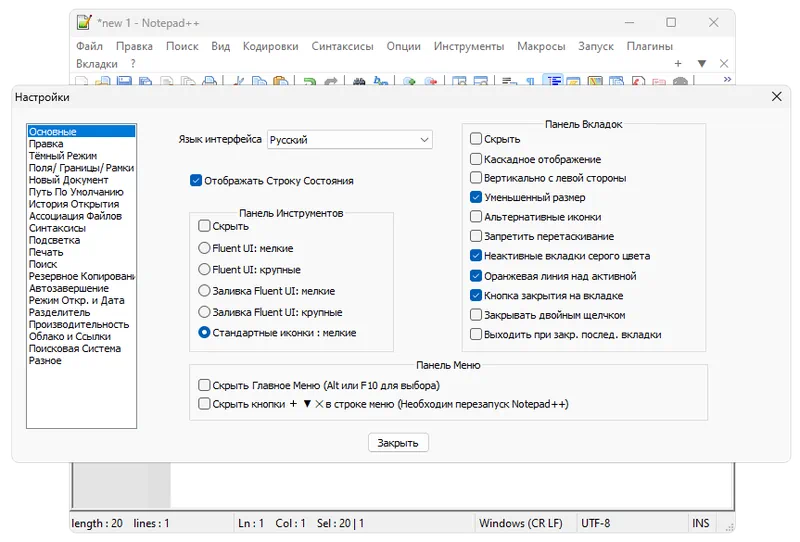800x542 pixels.
Task: Check Запретить перетаскивание
Action: 476,236
